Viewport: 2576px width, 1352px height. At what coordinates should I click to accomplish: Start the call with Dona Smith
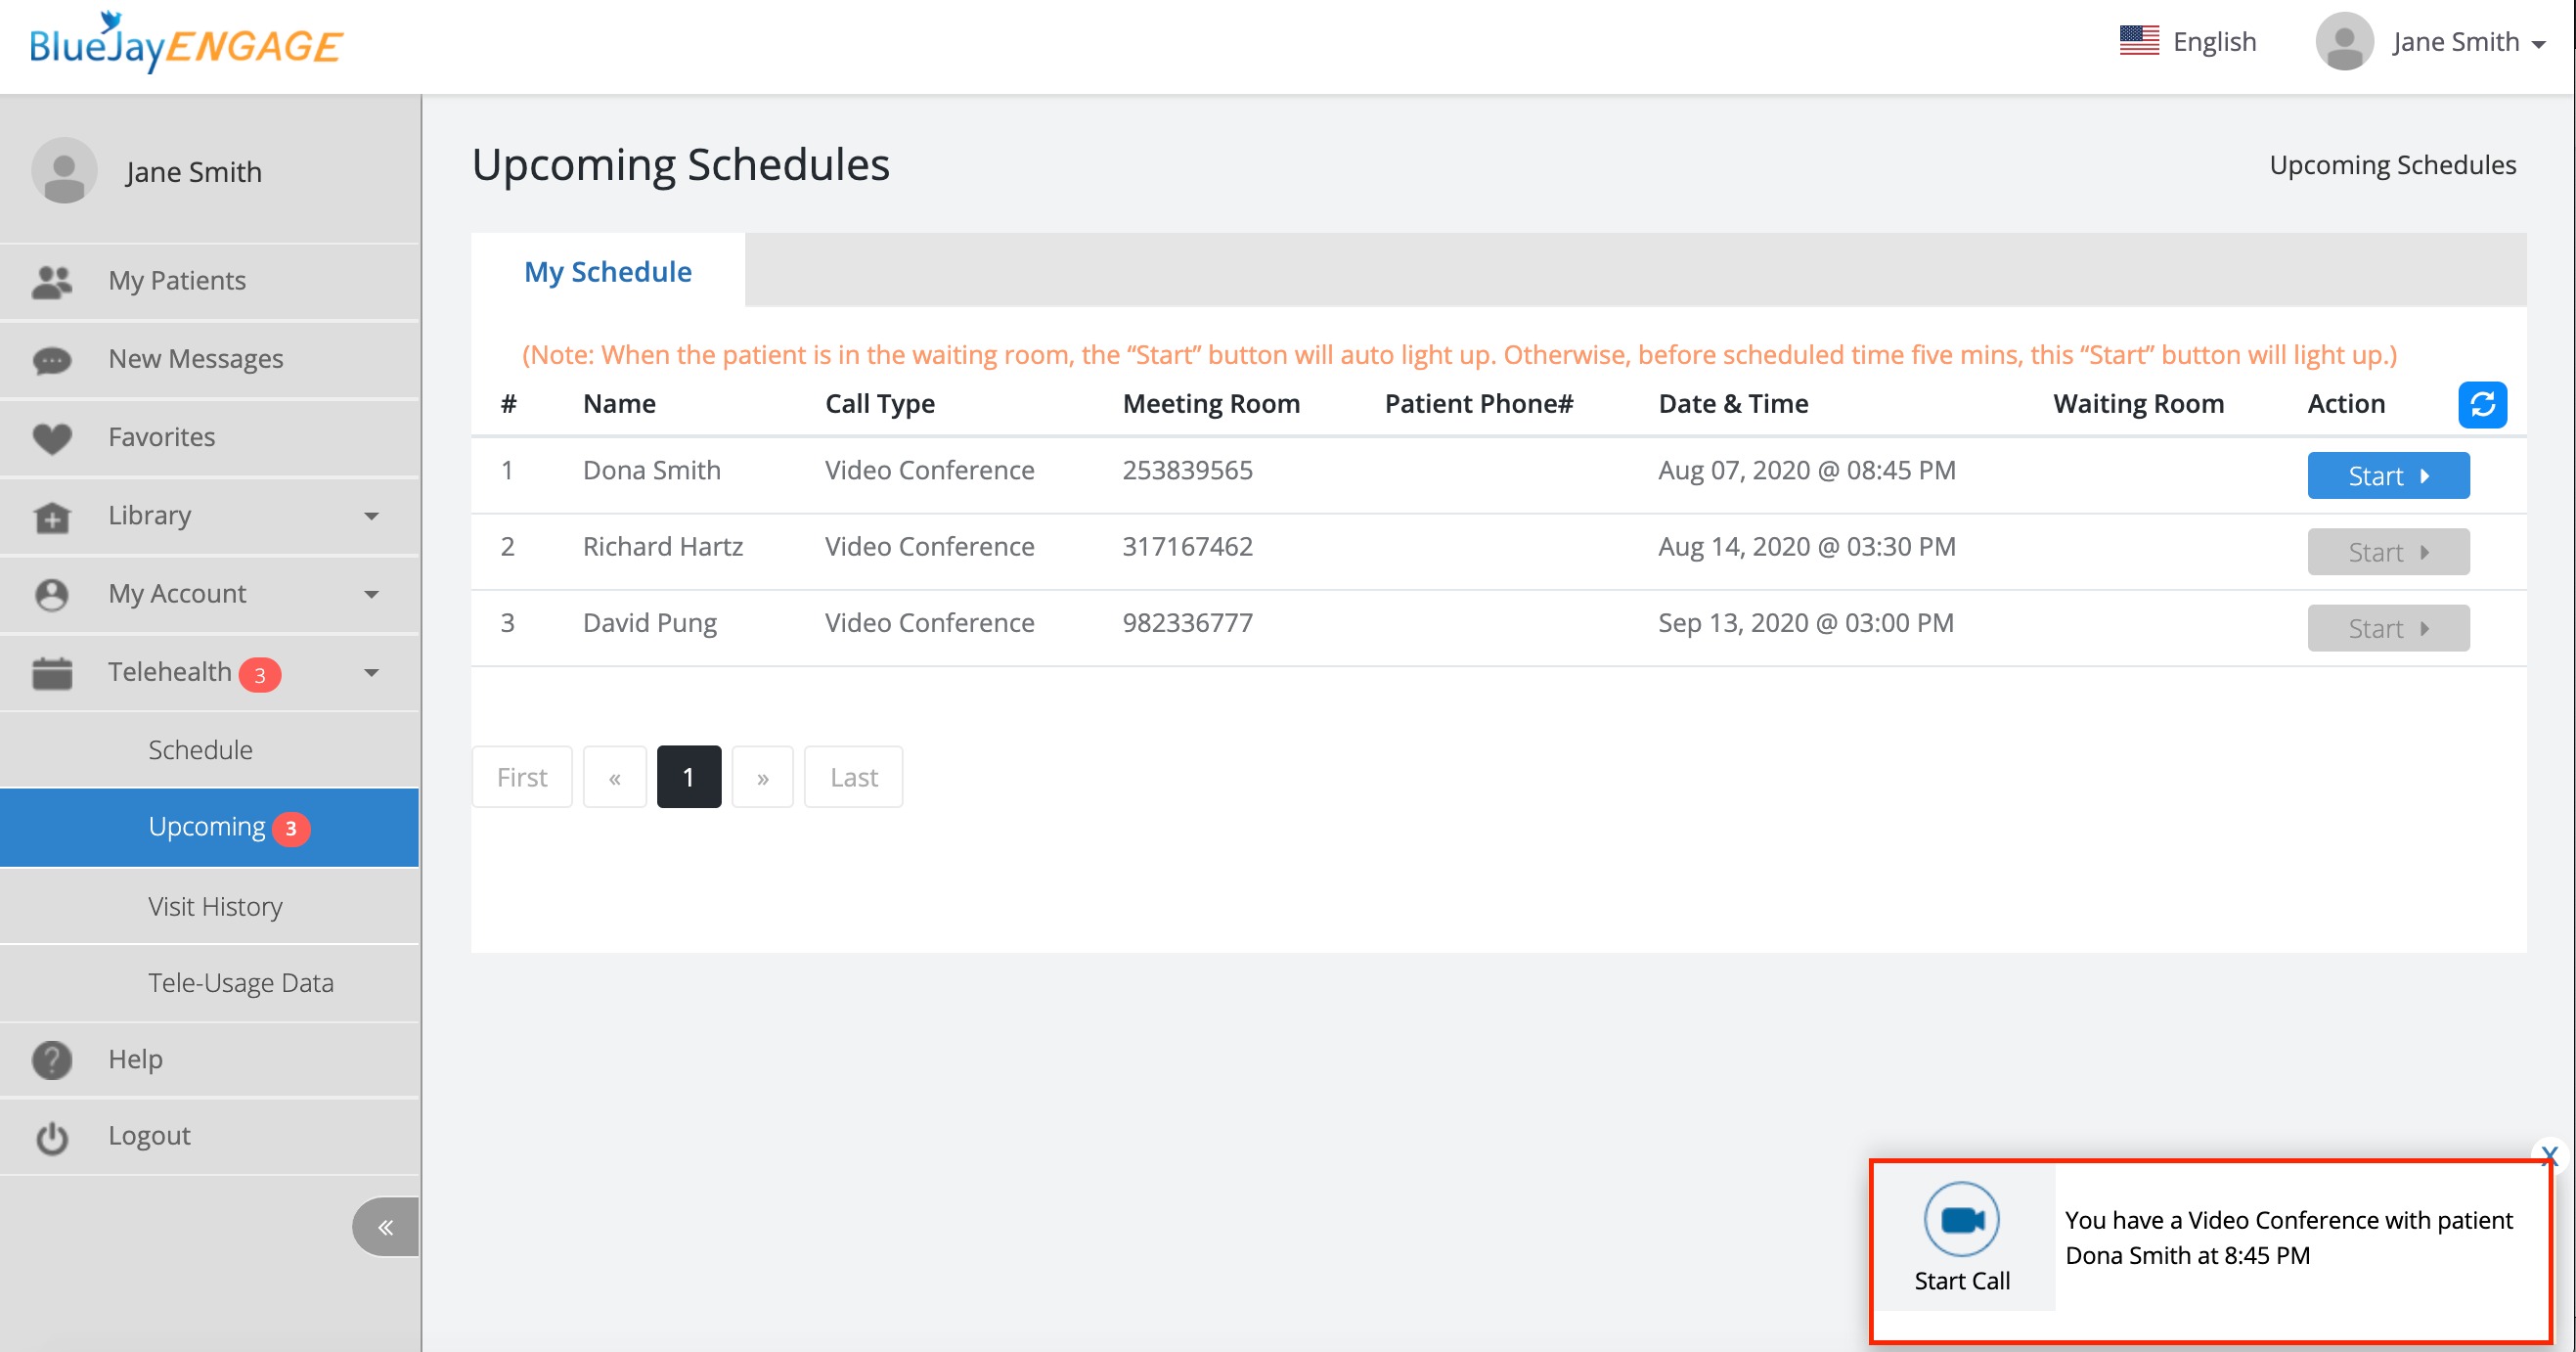(x=2387, y=476)
